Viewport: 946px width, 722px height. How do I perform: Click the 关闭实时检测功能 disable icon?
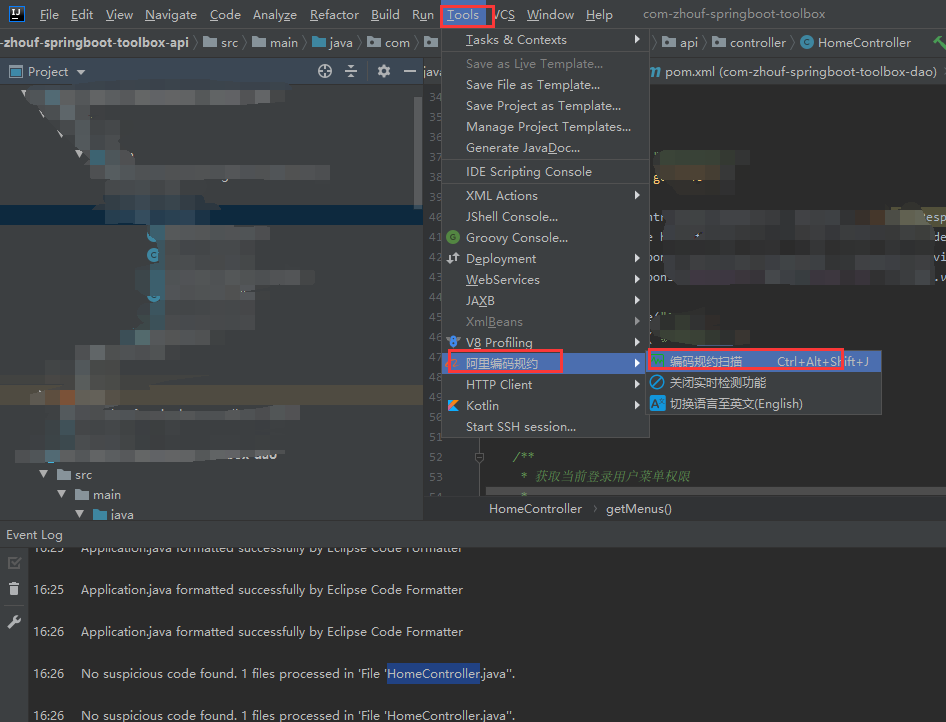657,382
